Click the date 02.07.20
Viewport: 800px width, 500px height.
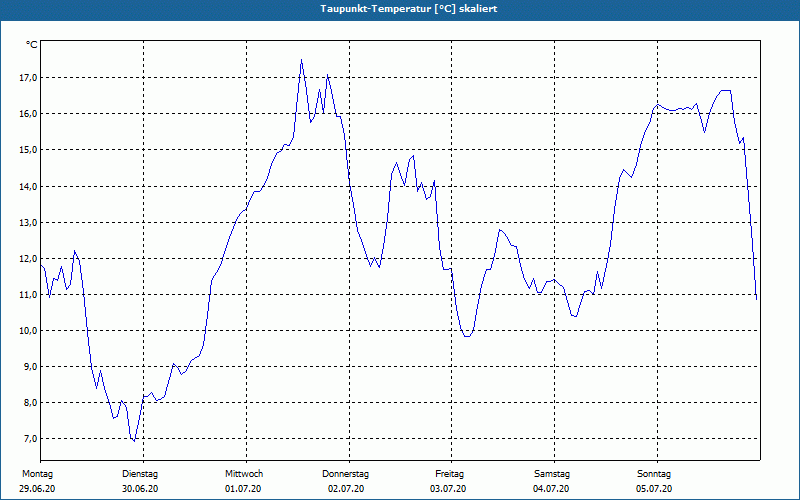coord(346,489)
